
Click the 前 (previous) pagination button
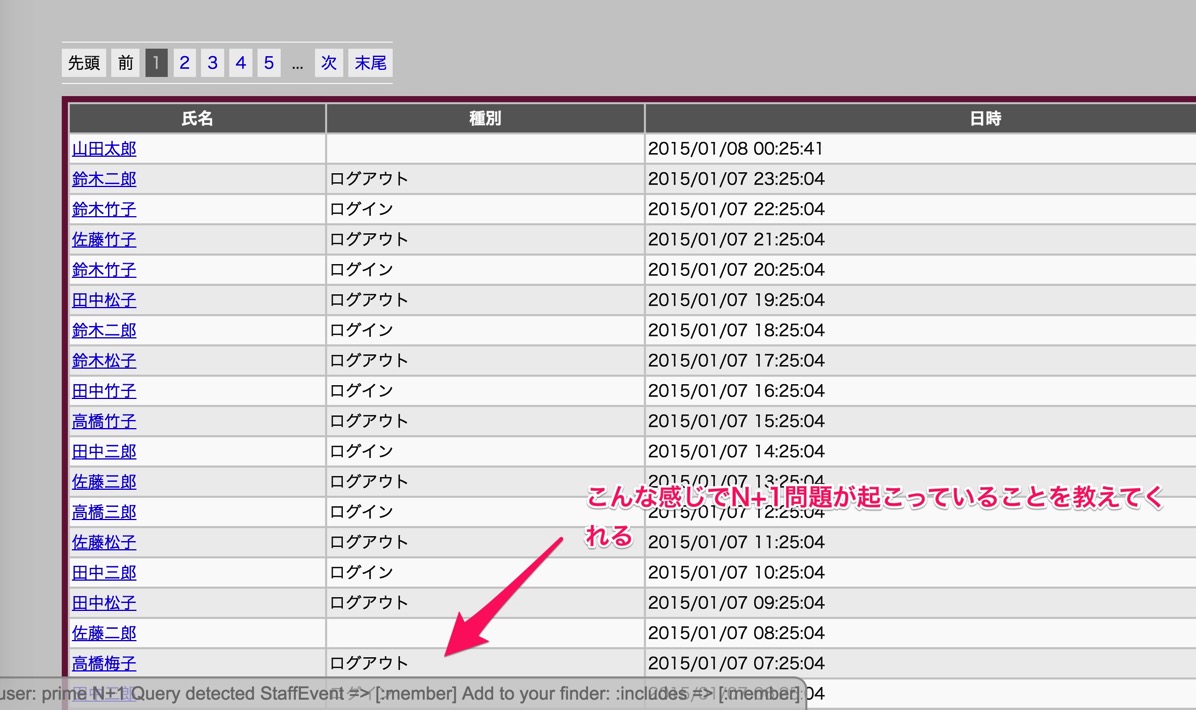(x=125, y=63)
